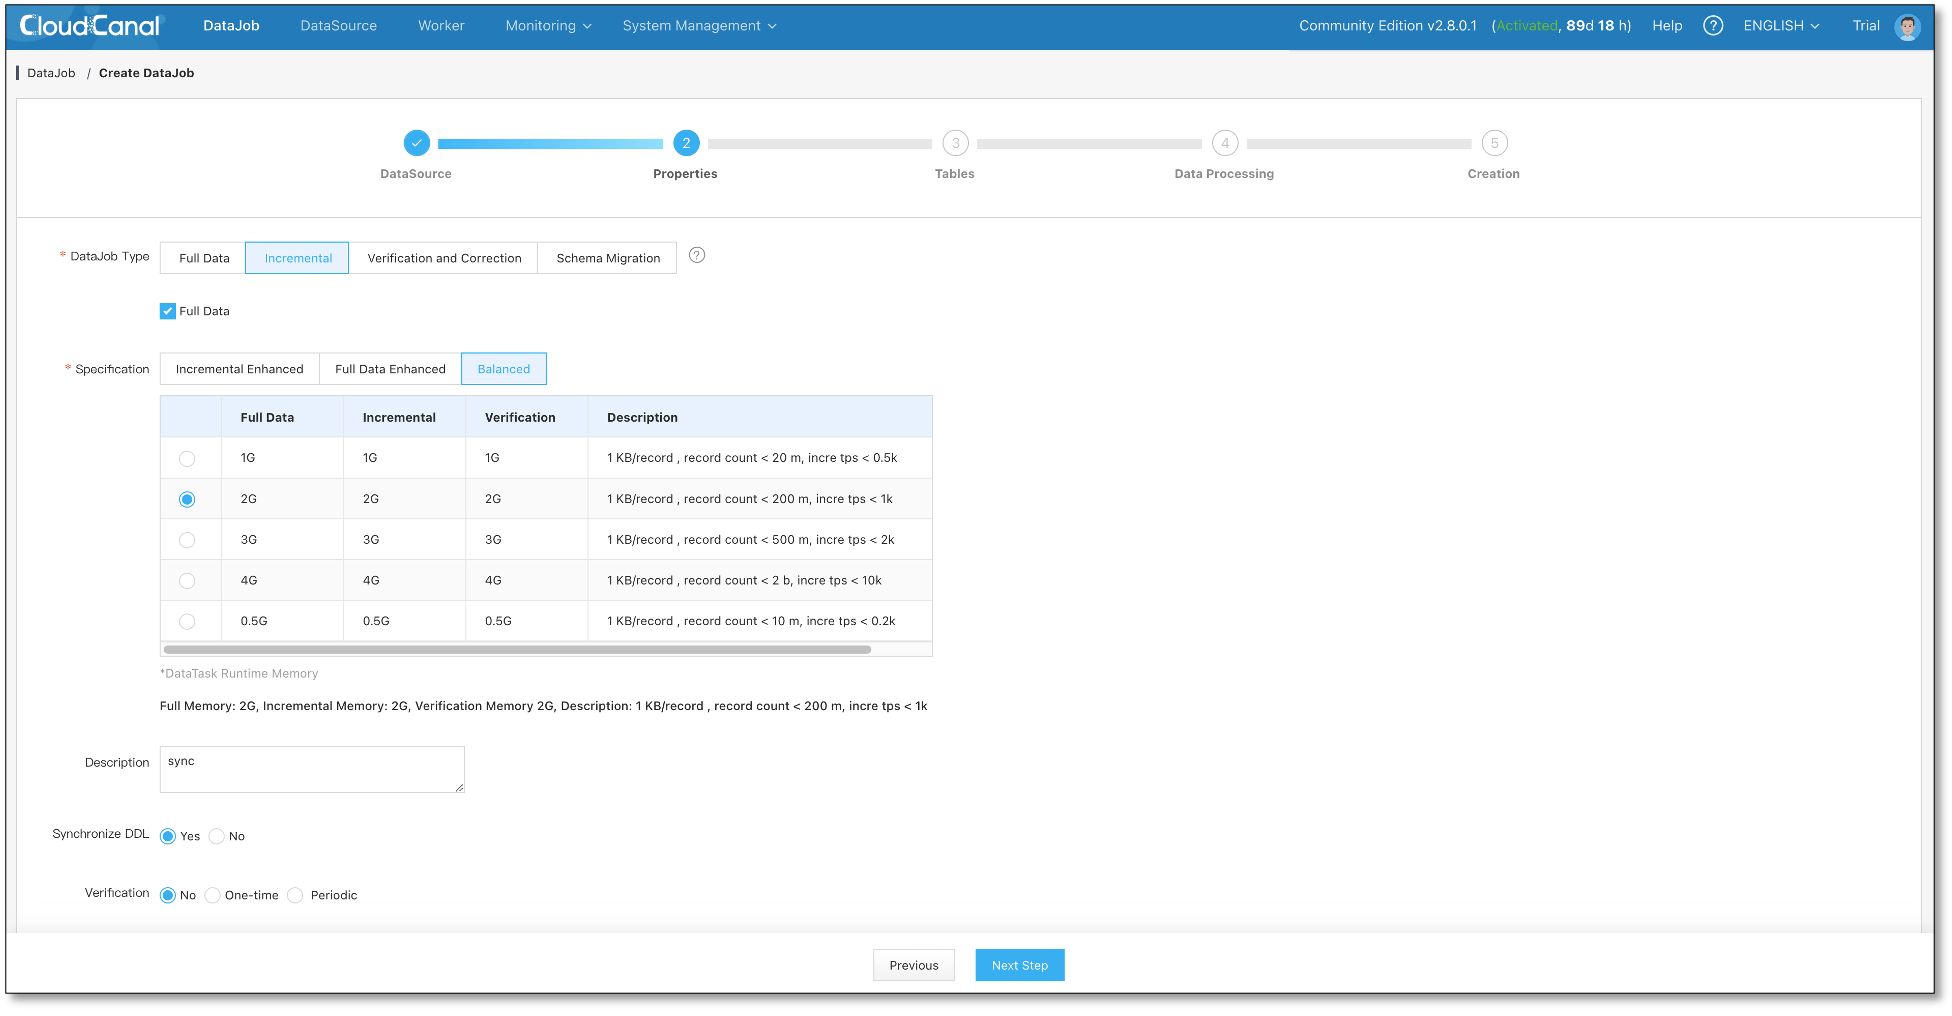This screenshot has width=1952, height=1016.
Task: Select the 3G specification radio button
Action: pyautogui.click(x=187, y=540)
